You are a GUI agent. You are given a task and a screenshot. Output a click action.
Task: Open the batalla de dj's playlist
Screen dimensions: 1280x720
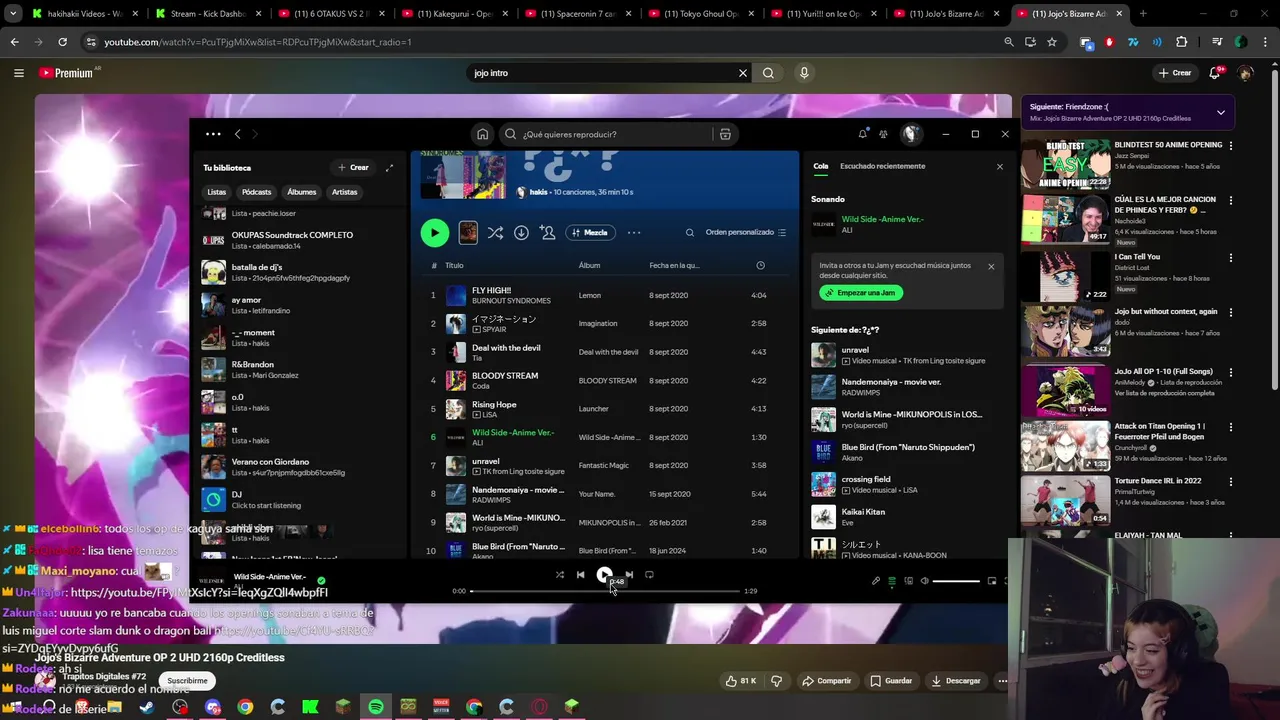pos(300,272)
